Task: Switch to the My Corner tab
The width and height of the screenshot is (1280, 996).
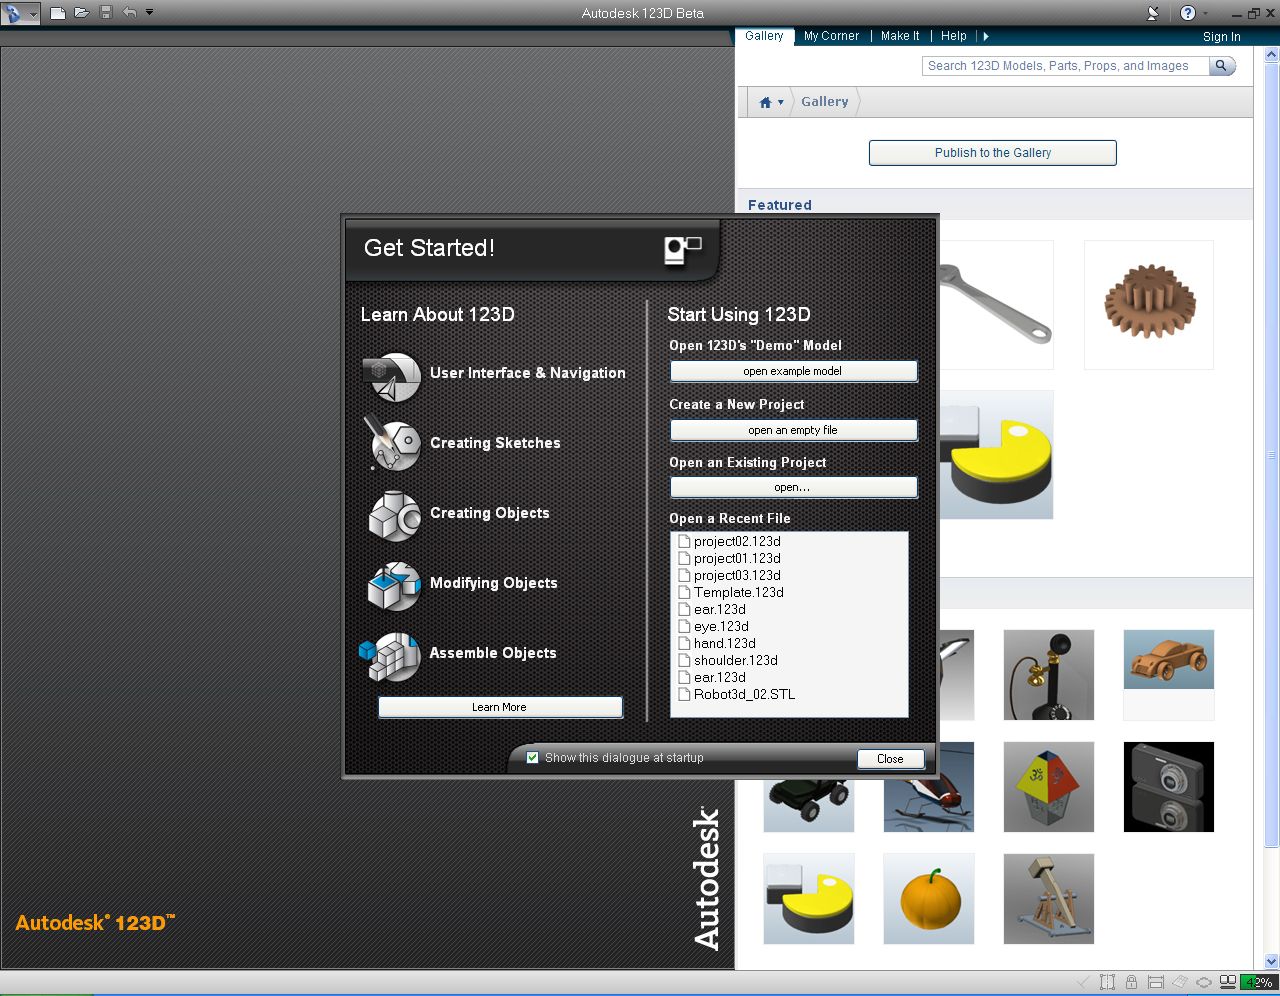Action: pos(831,36)
